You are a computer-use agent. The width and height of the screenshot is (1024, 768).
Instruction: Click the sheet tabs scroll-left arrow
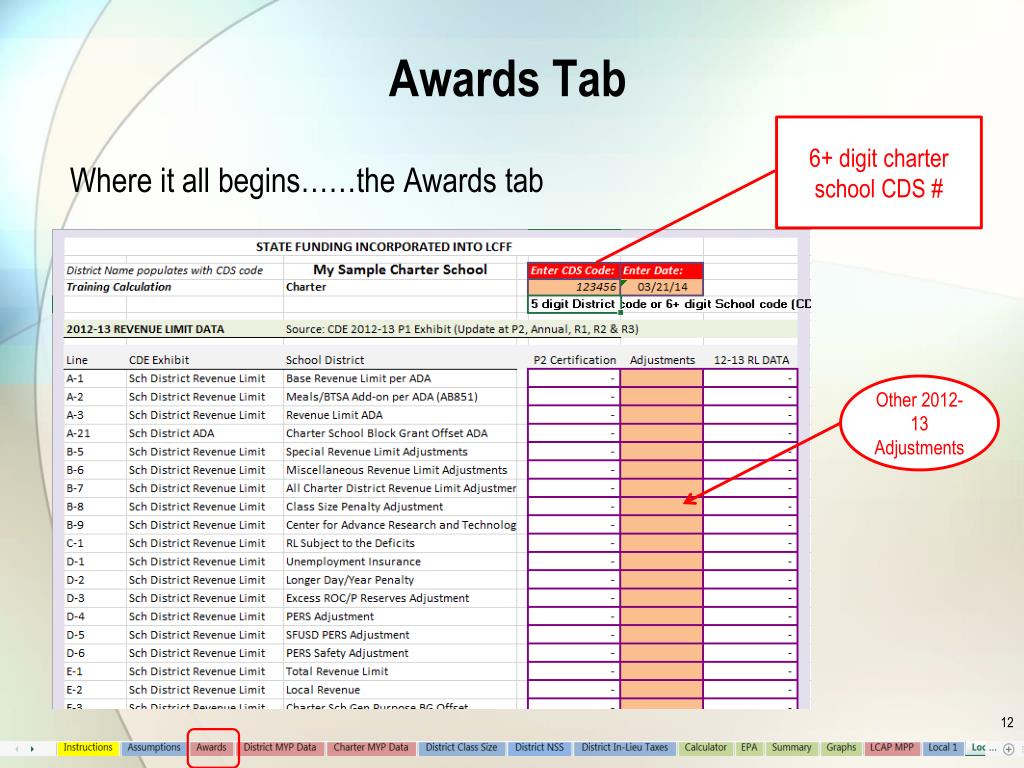(16, 749)
